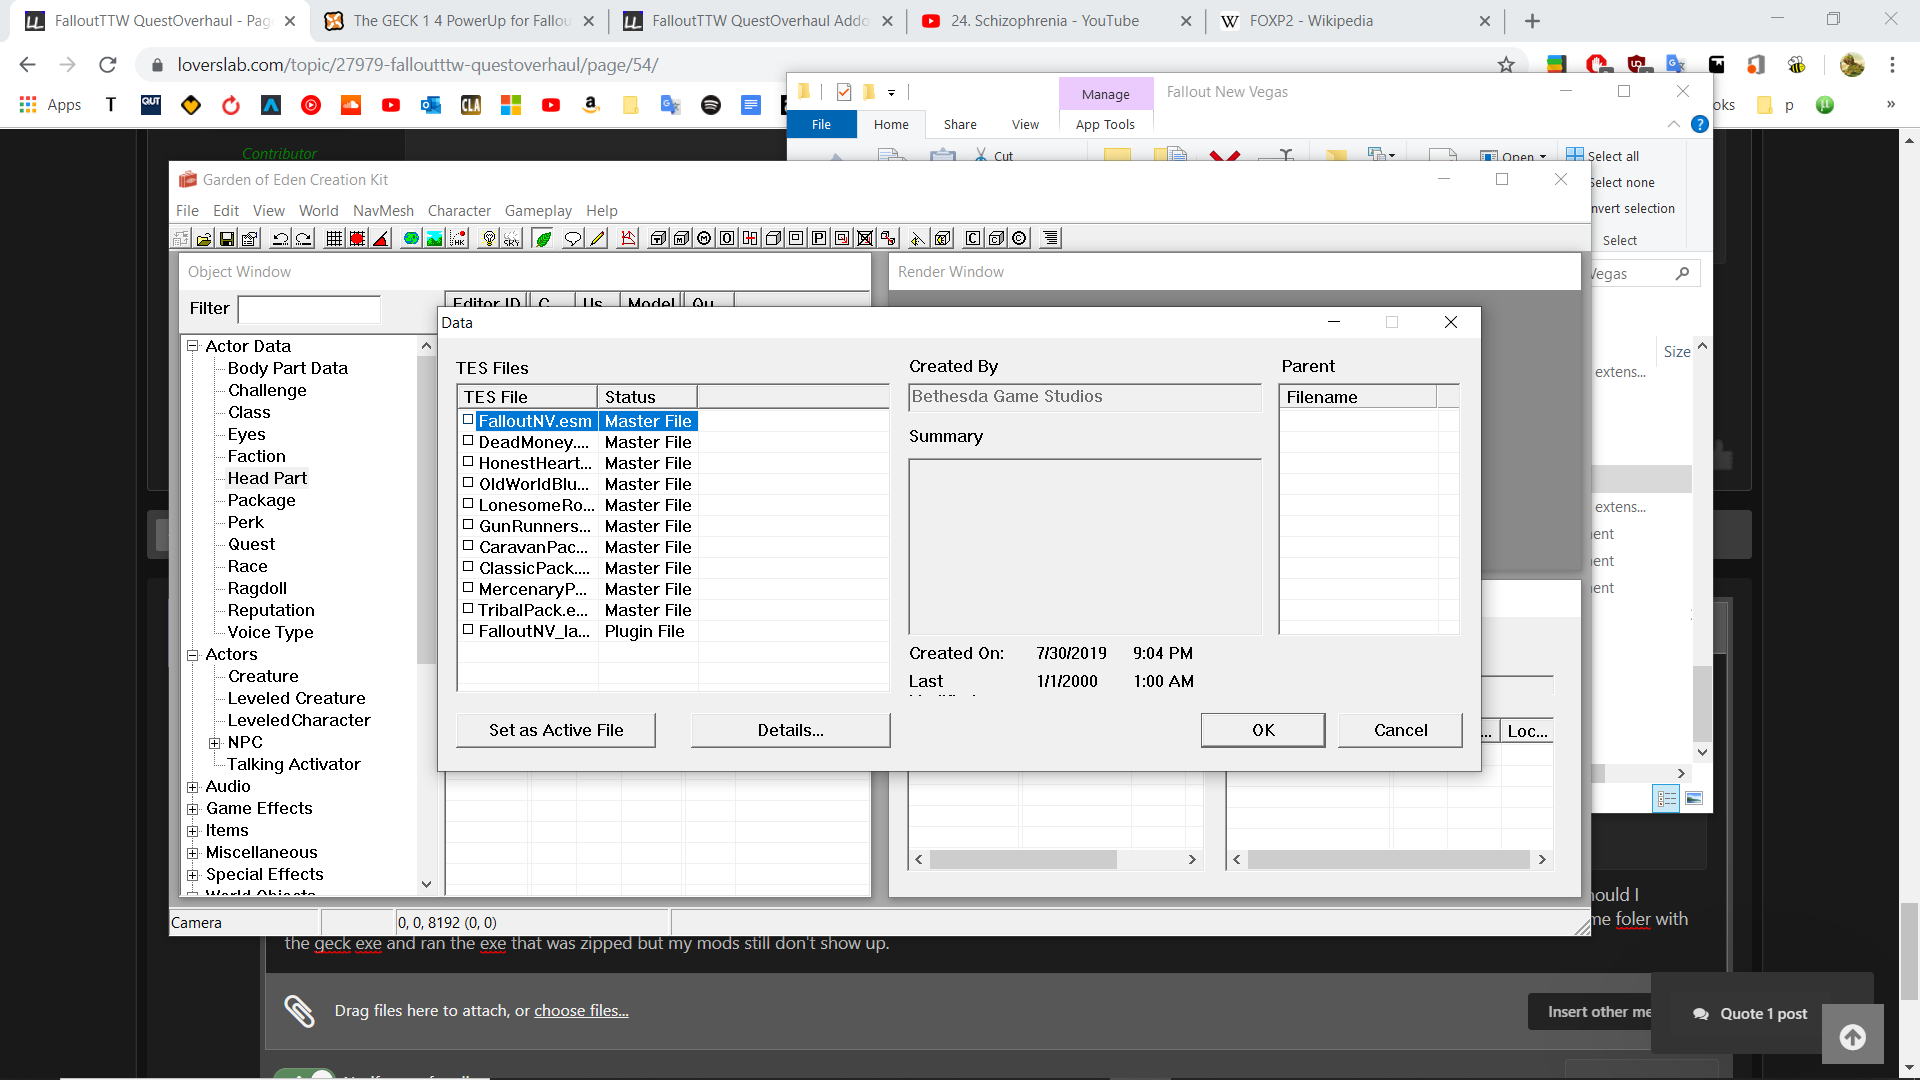1920x1080 pixels.
Task: Click Cancel in the Data dialog
Action: point(1400,730)
